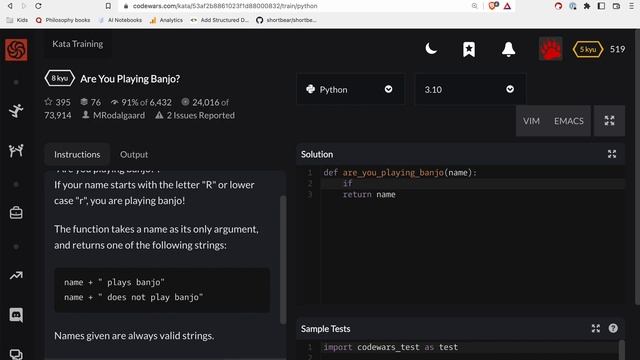Viewport: 640px width, 360px height.
Task: Expand the Sample Tests panel icon
Action: (x=596, y=328)
